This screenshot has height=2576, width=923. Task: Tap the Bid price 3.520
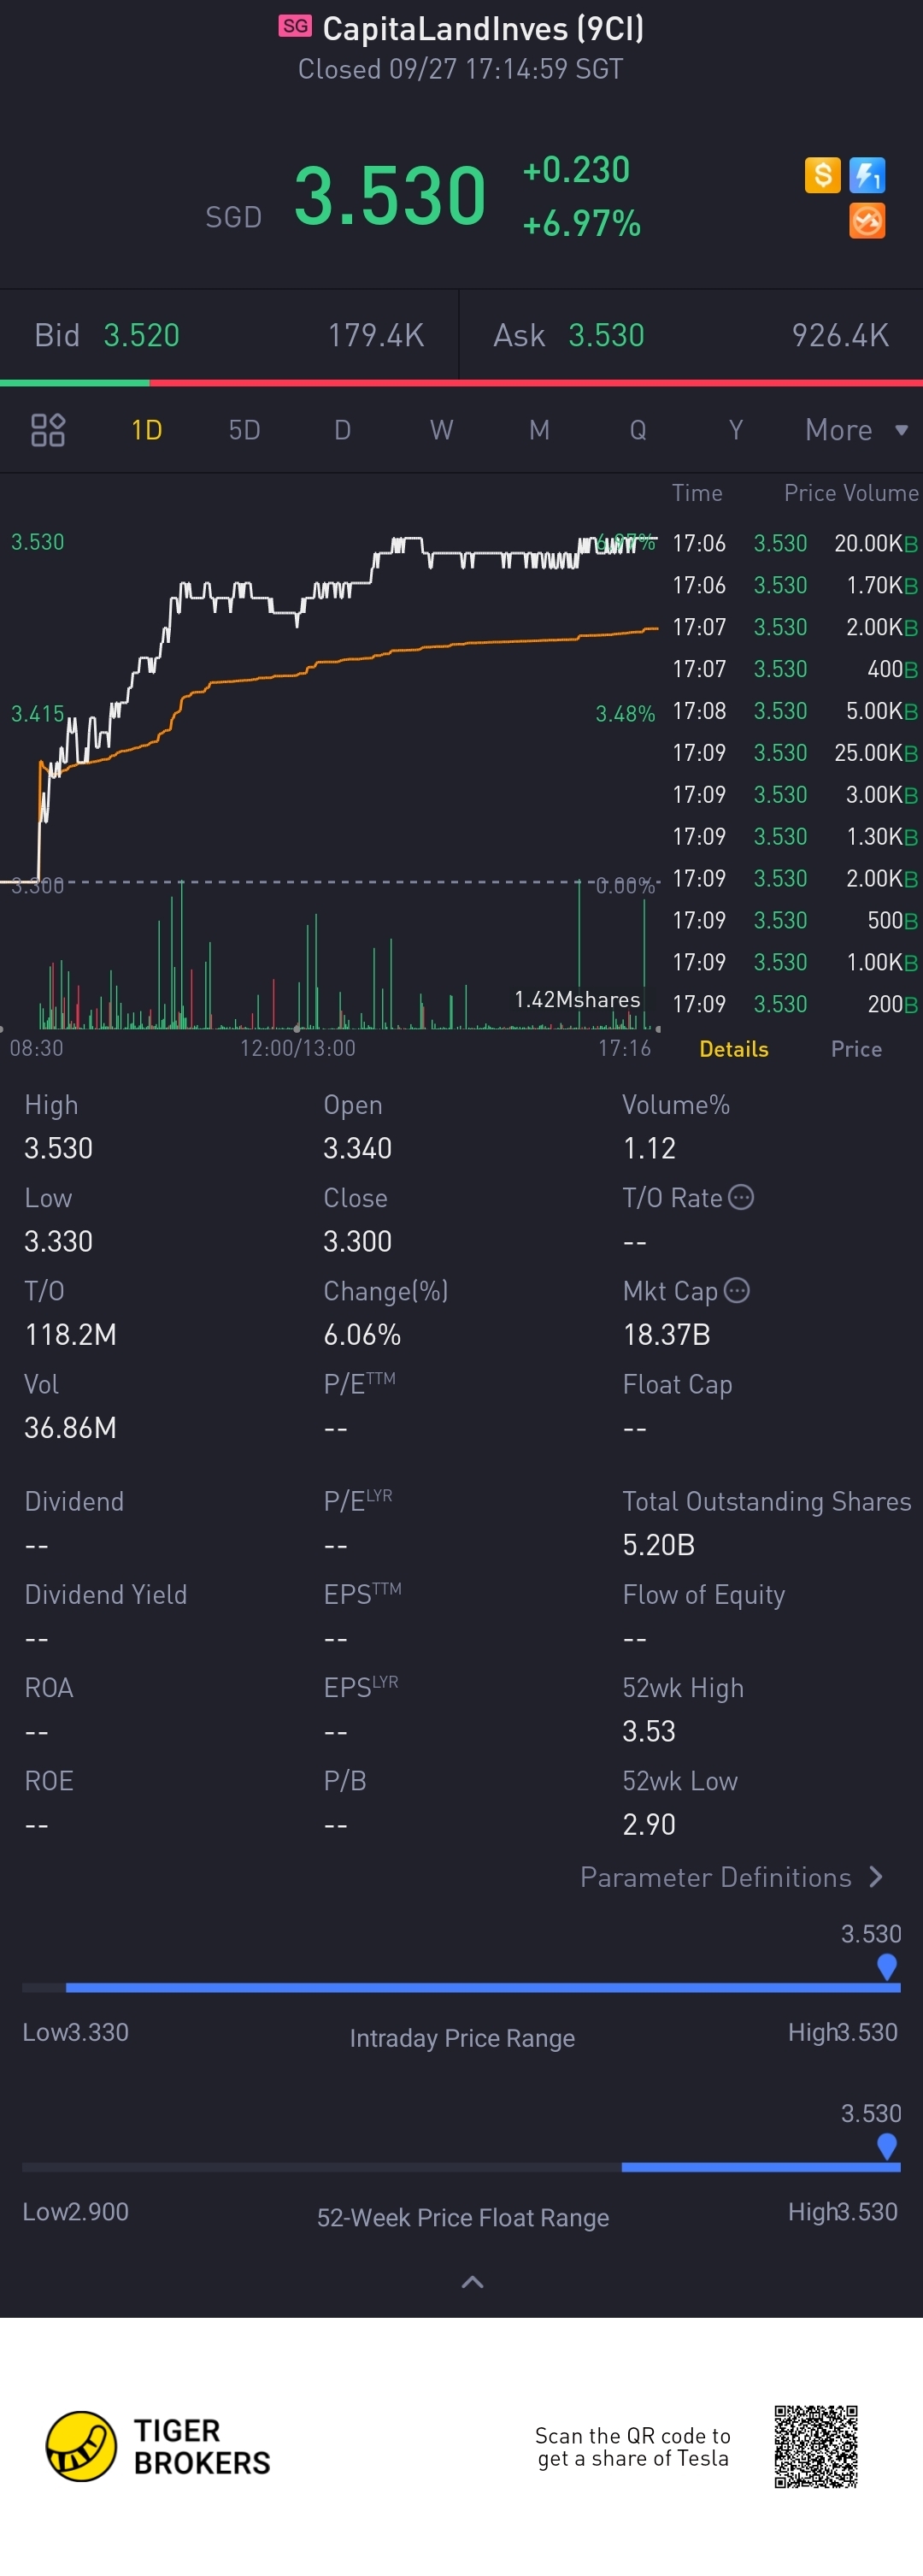pos(142,335)
